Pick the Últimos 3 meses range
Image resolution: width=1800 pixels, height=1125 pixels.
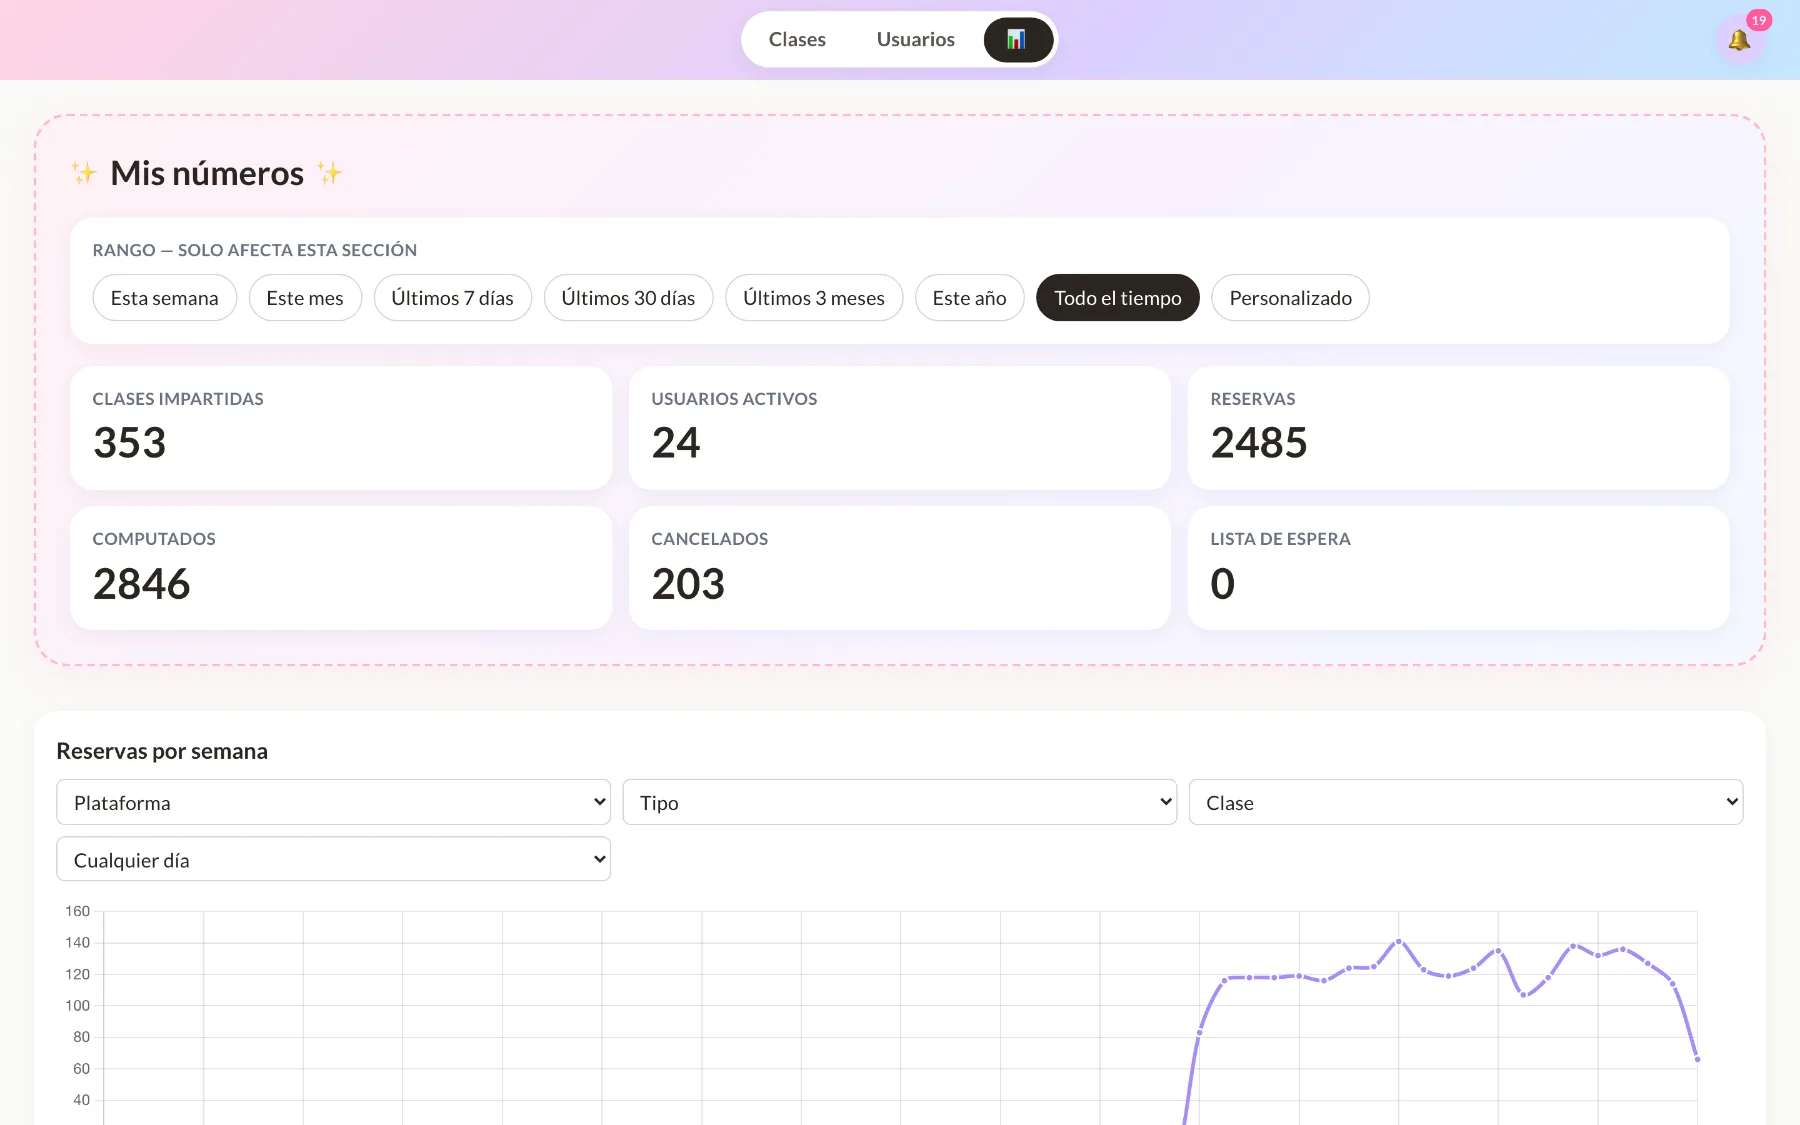[x=814, y=298]
